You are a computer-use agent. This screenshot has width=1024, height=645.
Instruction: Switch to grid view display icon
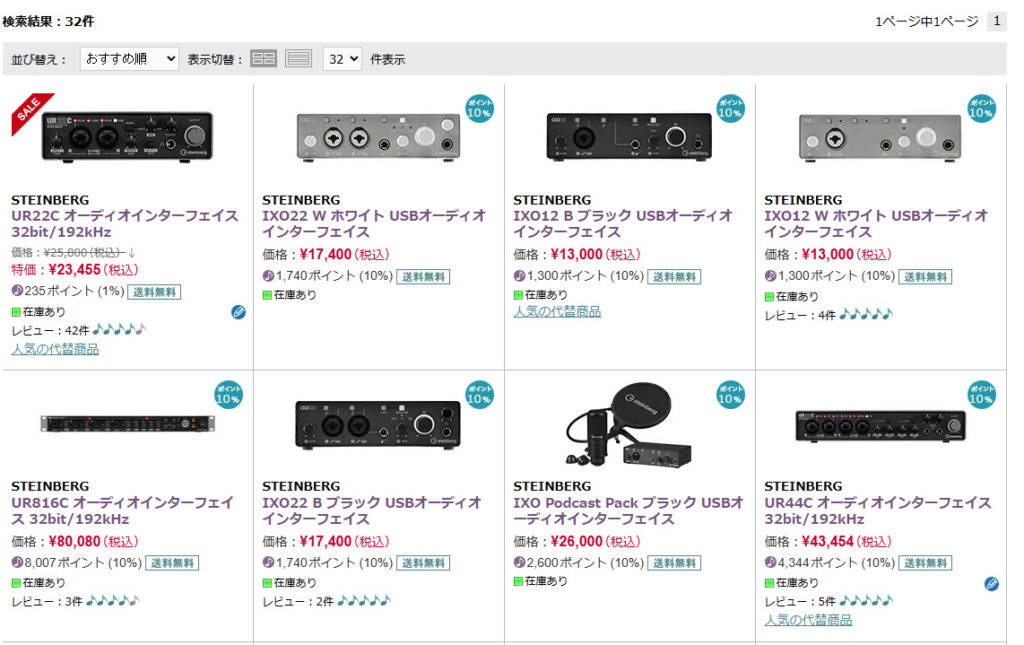[263, 59]
